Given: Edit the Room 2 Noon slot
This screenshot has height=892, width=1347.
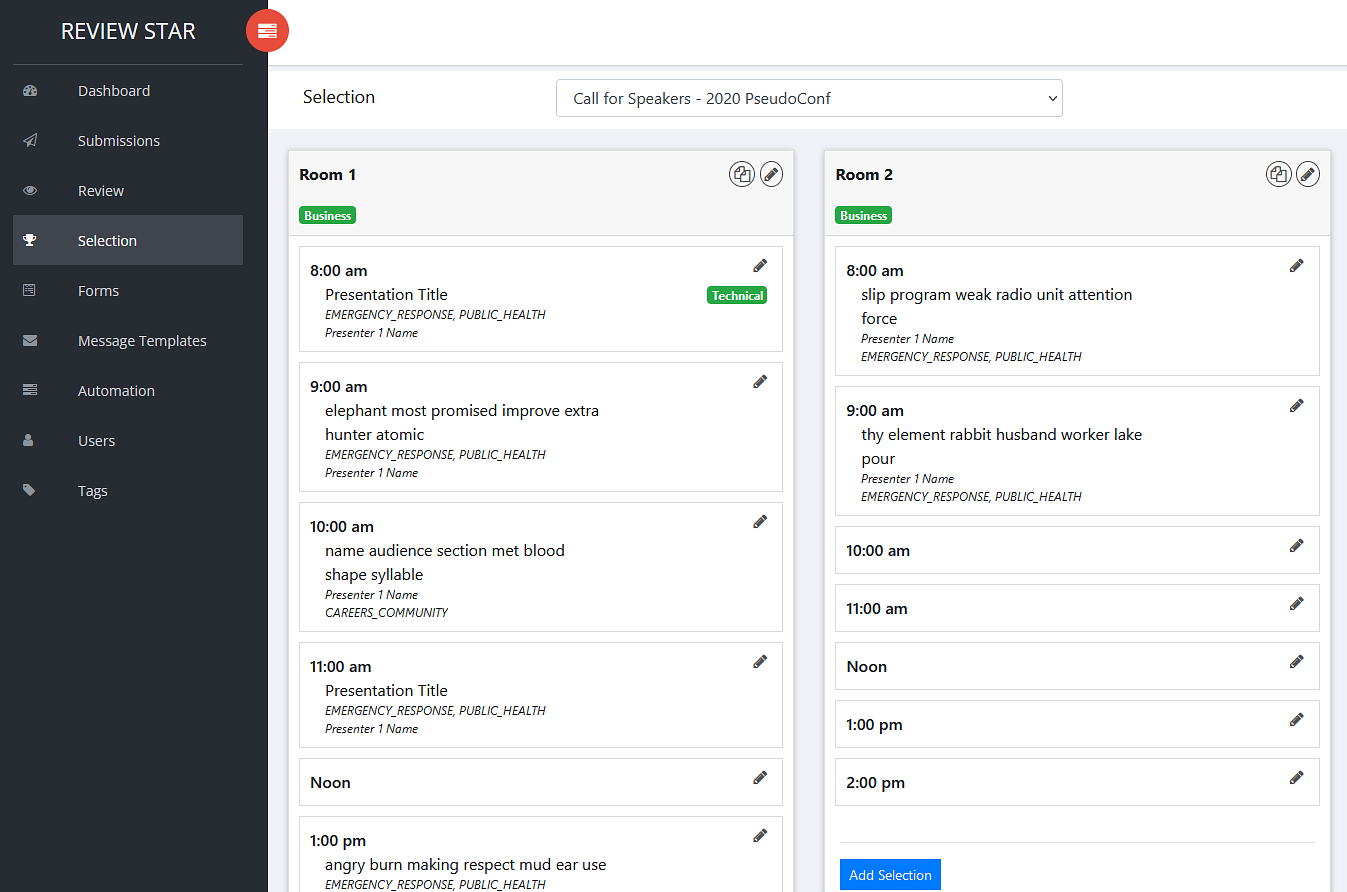Looking at the screenshot, I should (x=1296, y=662).
